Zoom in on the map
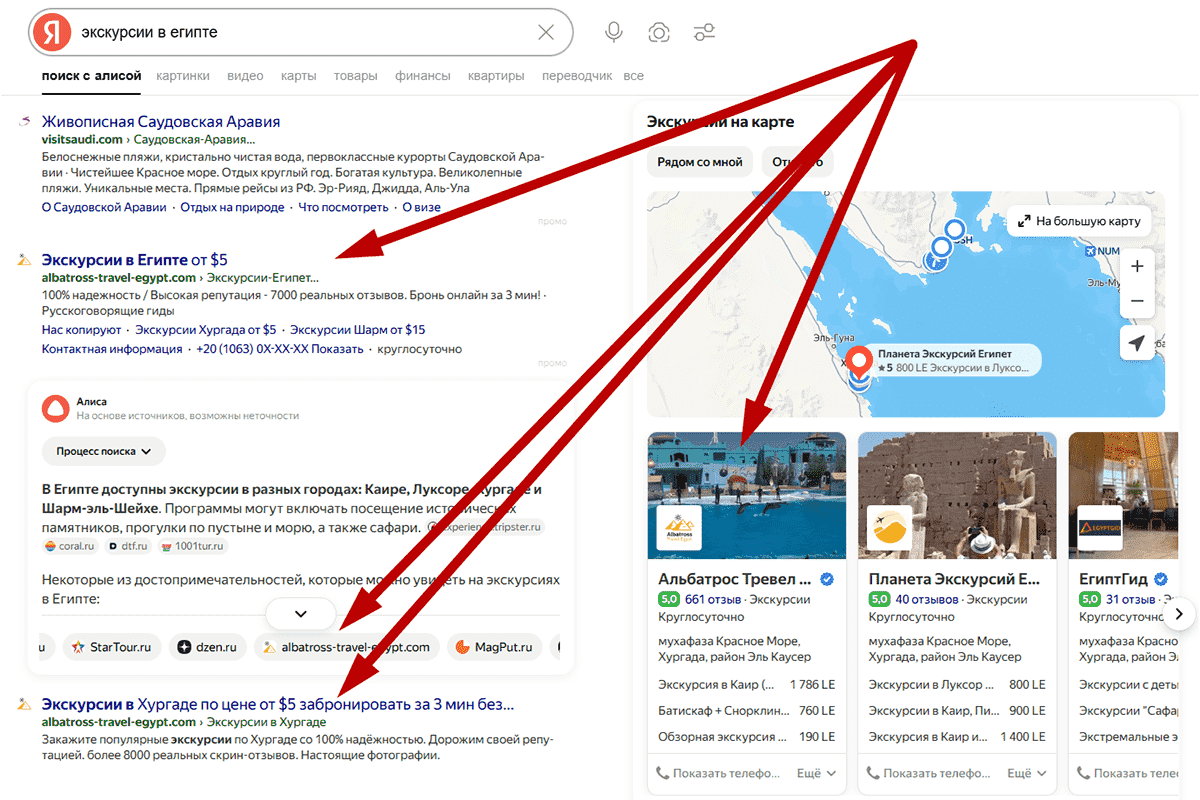This screenshot has height=800, width=1200. click(1136, 266)
